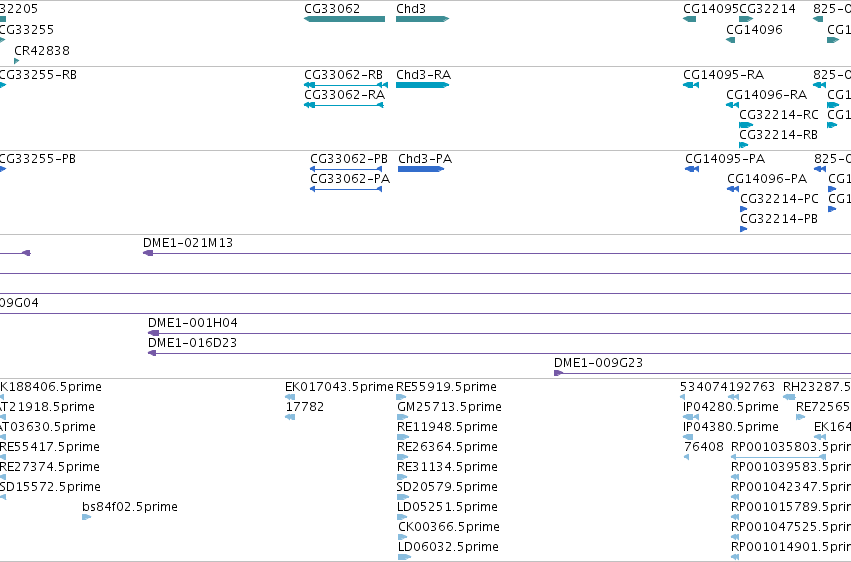Click the CK00366.5prime EST arrow
851x562 pixels.
pyautogui.click(x=402, y=537)
